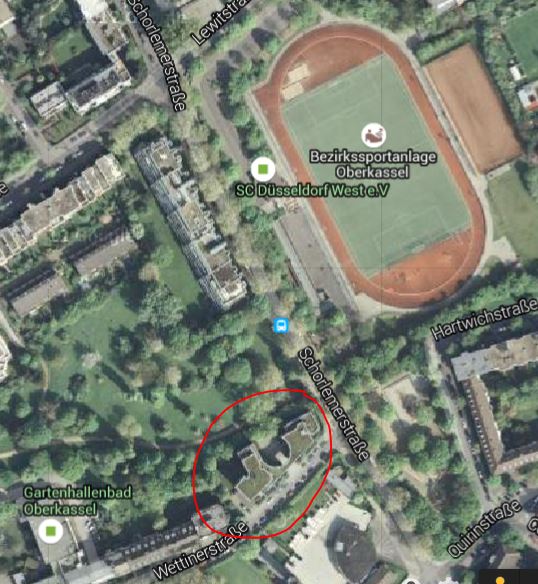Select the long building west of SC marker
The height and width of the screenshot is (584, 538).
tap(189, 223)
